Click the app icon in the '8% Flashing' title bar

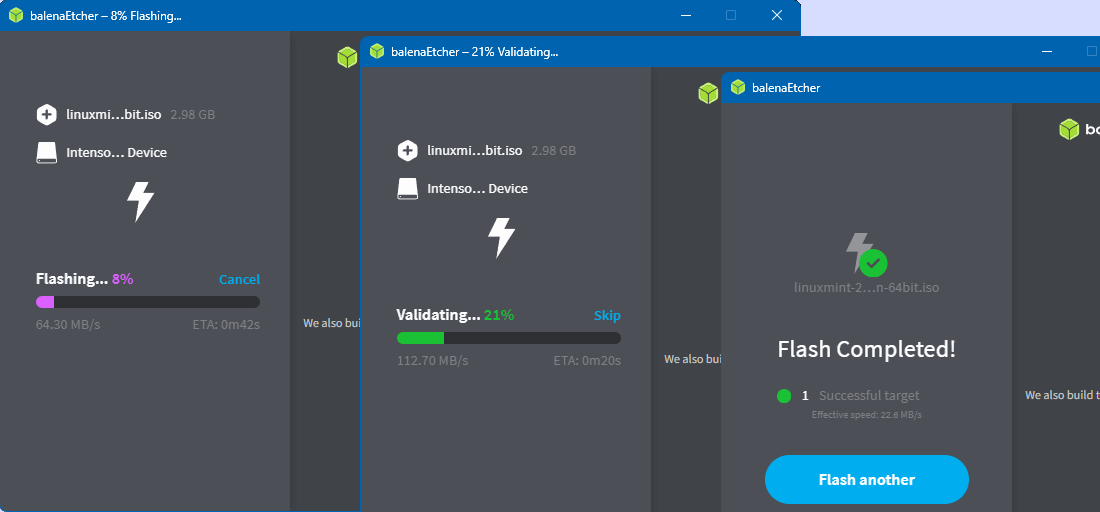pyautogui.click(x=15, y=16)
